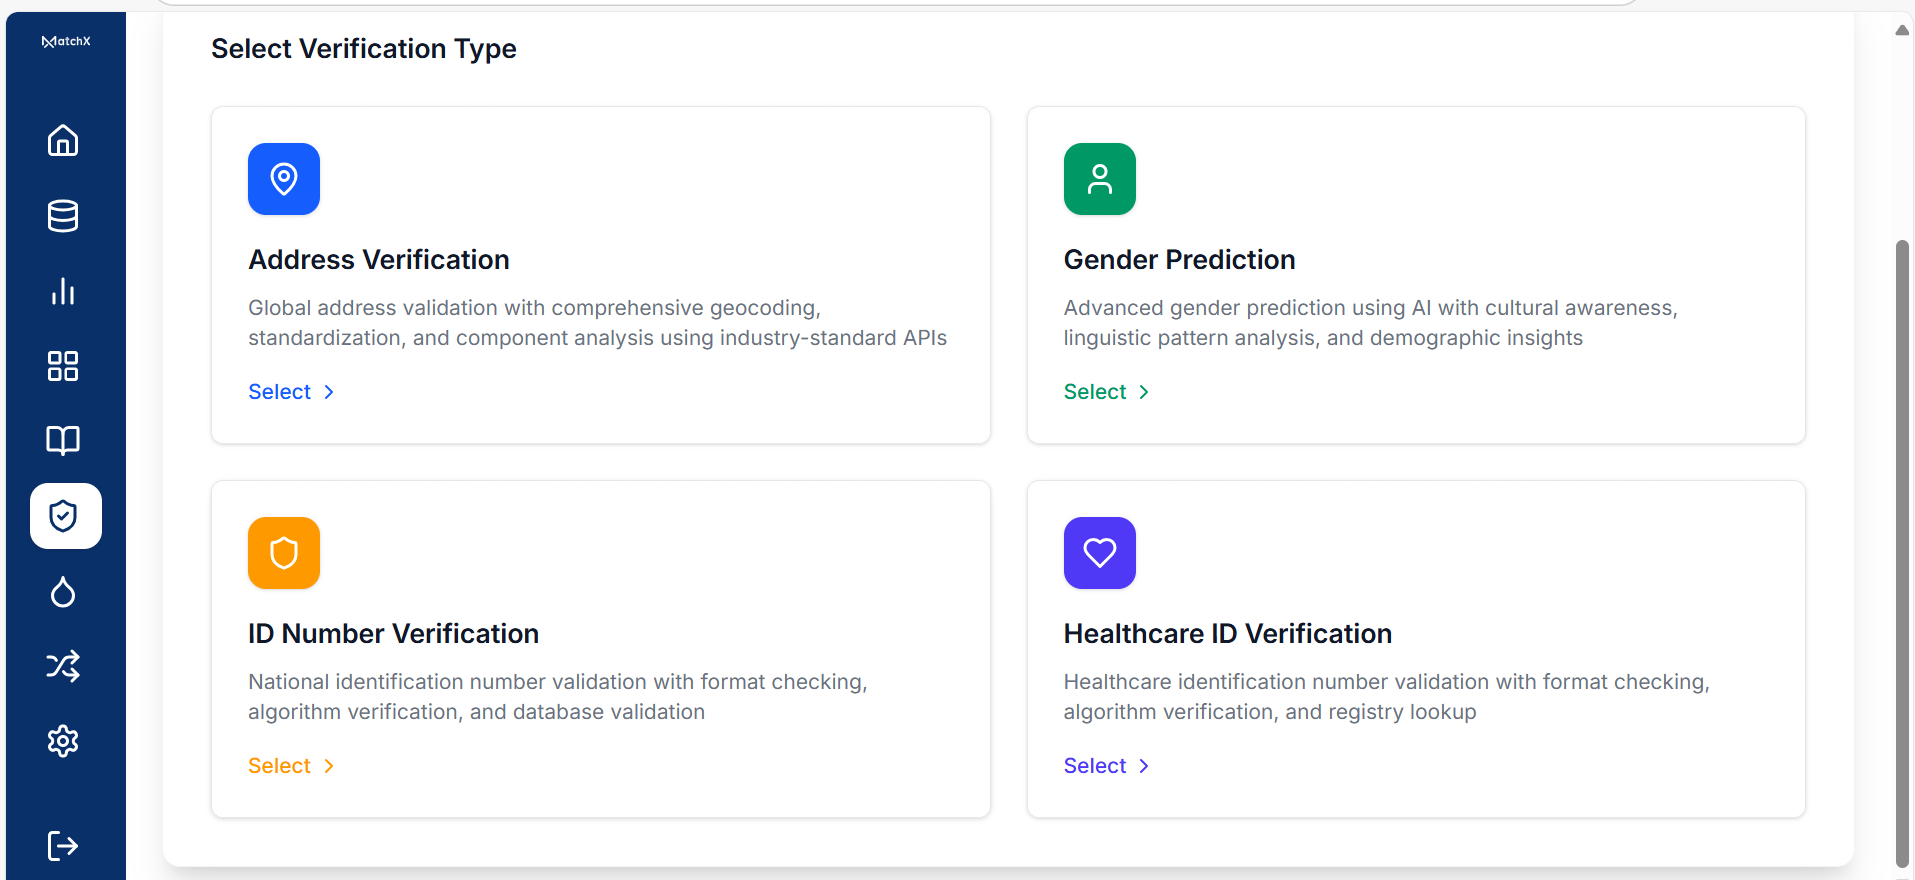This screenshot has height=880, width=1915.
Task: Open the settings gear icon
Action: [x=63, y=741]
